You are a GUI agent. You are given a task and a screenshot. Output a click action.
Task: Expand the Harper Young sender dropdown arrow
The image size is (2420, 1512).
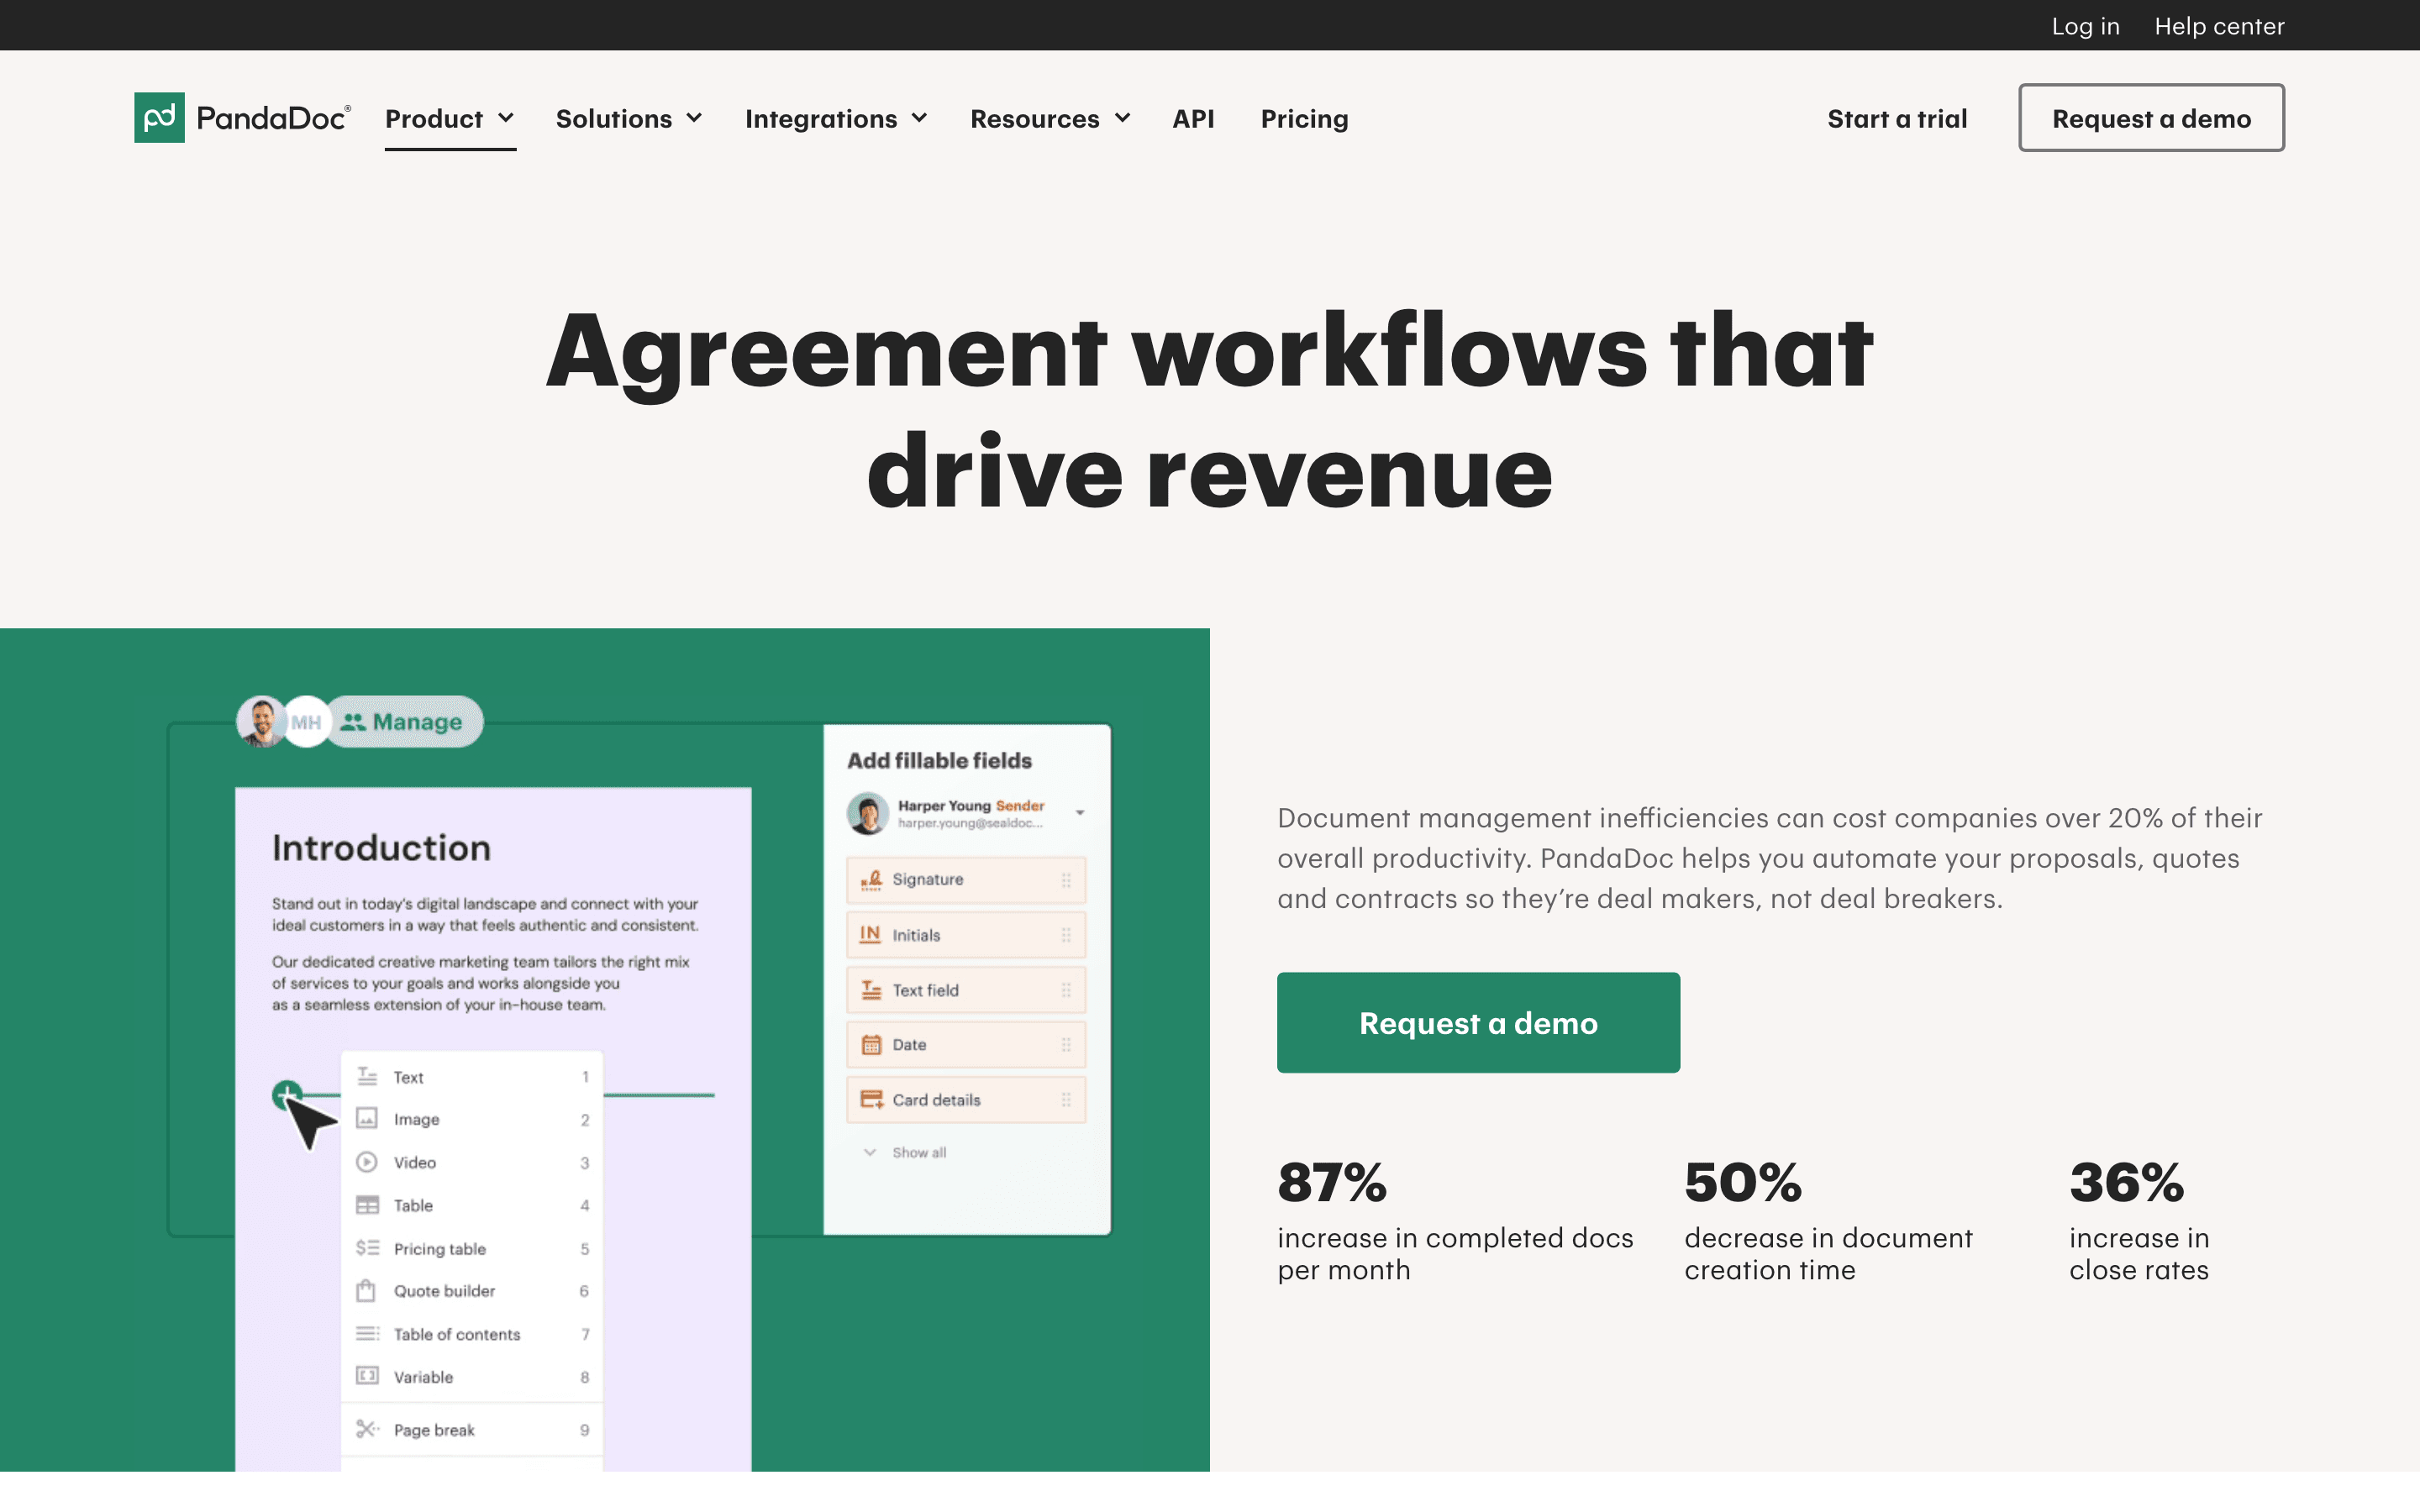1080,813
